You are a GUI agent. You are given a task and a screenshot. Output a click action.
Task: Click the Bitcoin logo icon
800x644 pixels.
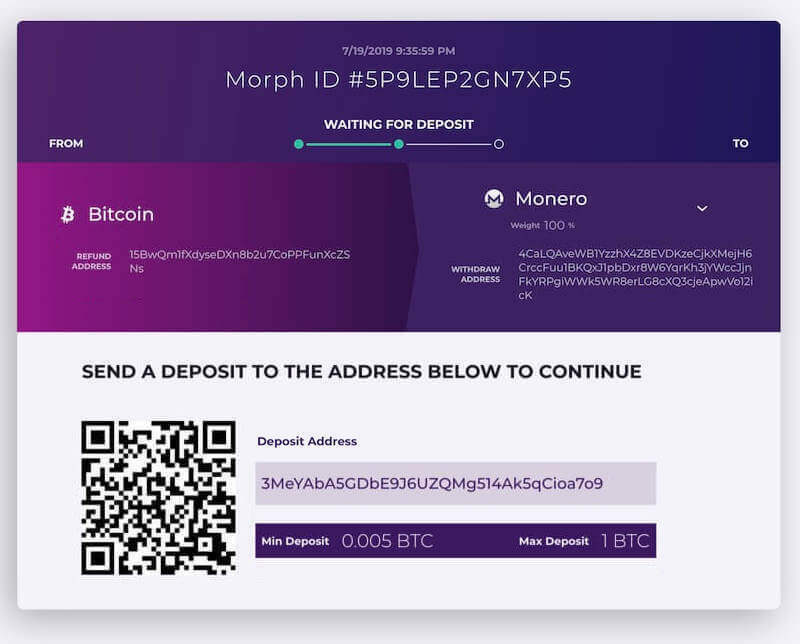click(x=67, y=215)
